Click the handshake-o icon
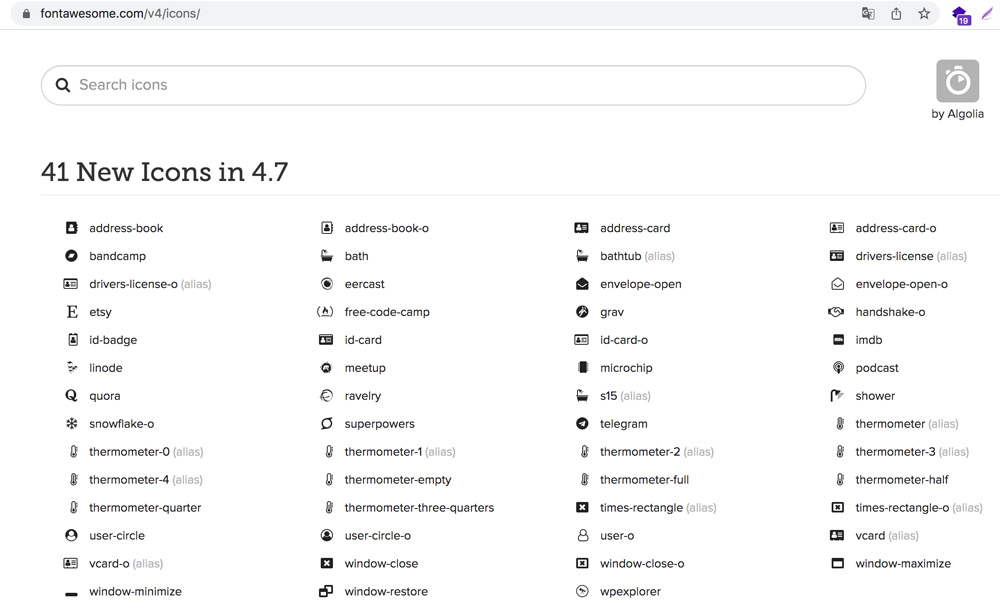 (836, 312)
